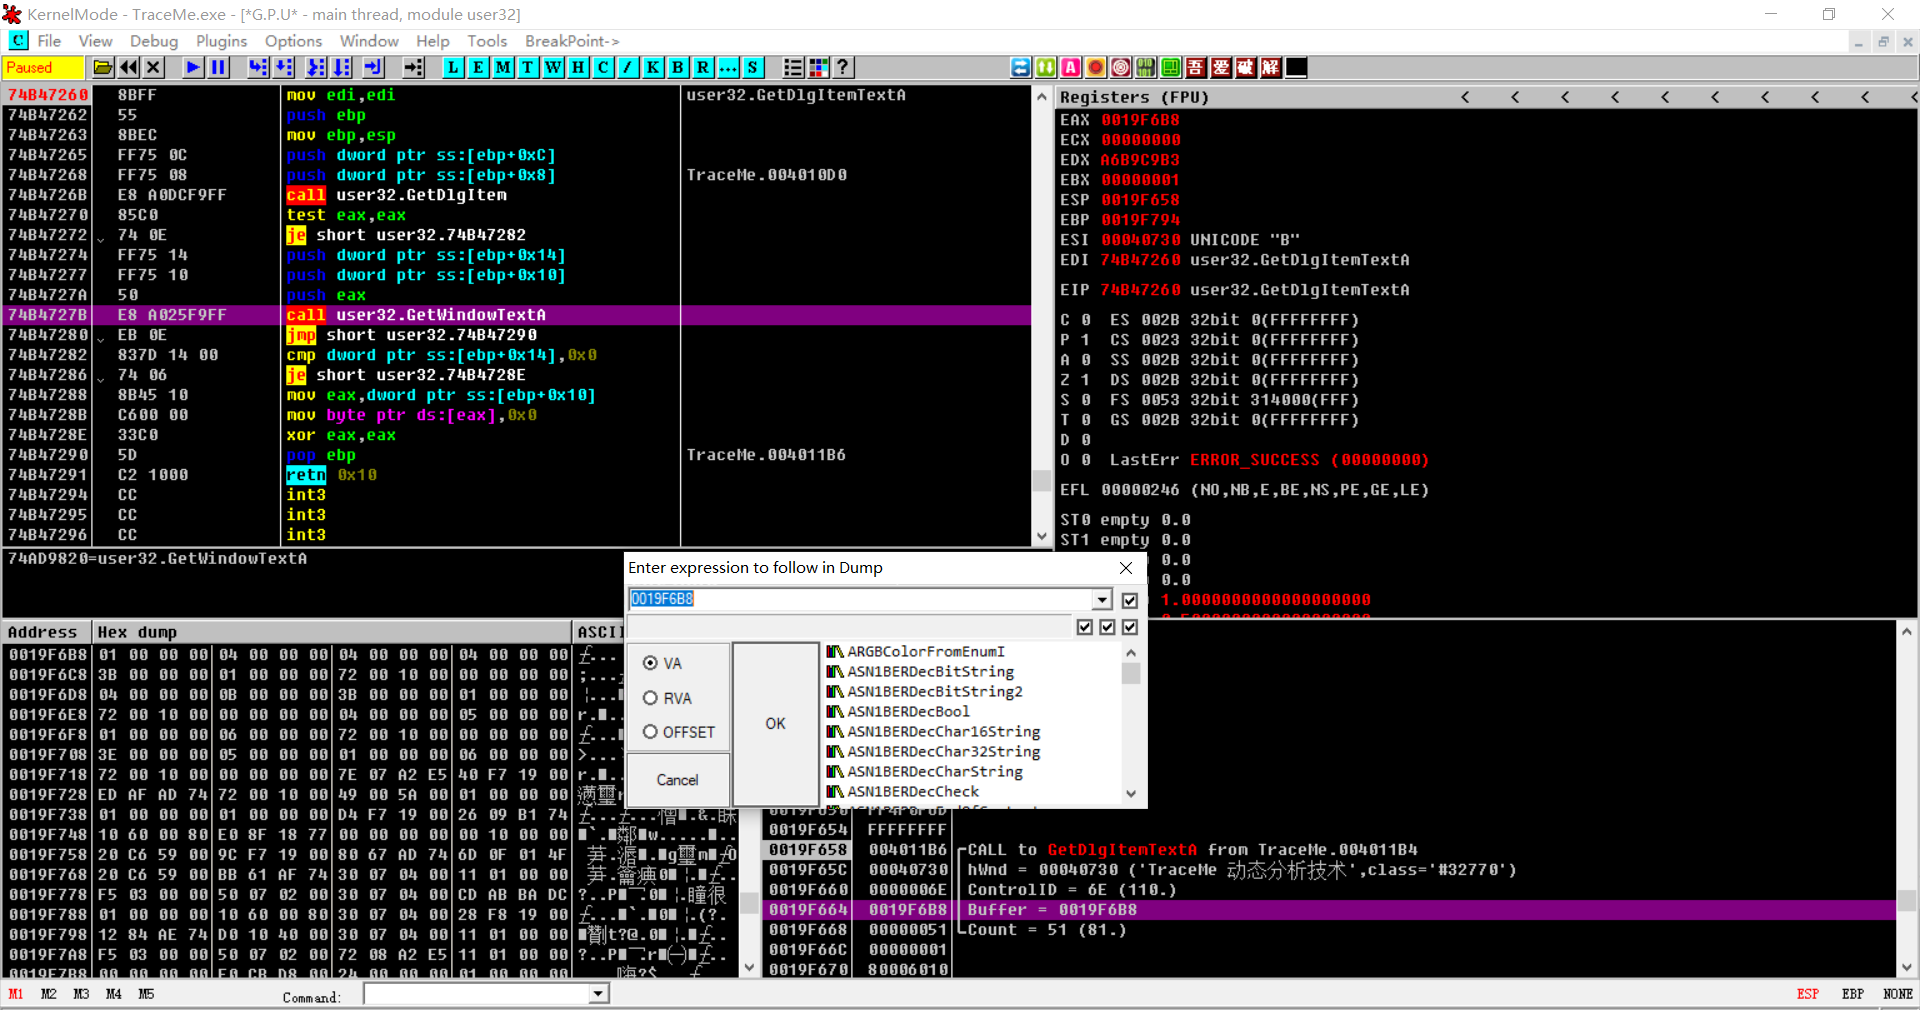Toggle the leftmost of three filter checkboxes

pos(1085,627)
